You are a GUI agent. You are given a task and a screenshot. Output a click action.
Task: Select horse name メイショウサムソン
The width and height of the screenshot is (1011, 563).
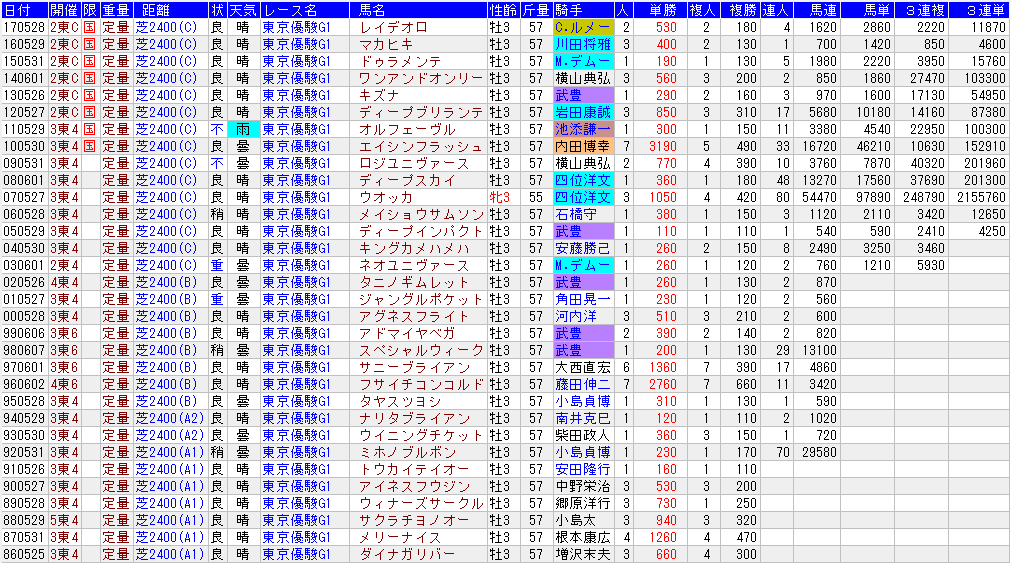pyautogui.click(x=421, y=214)
